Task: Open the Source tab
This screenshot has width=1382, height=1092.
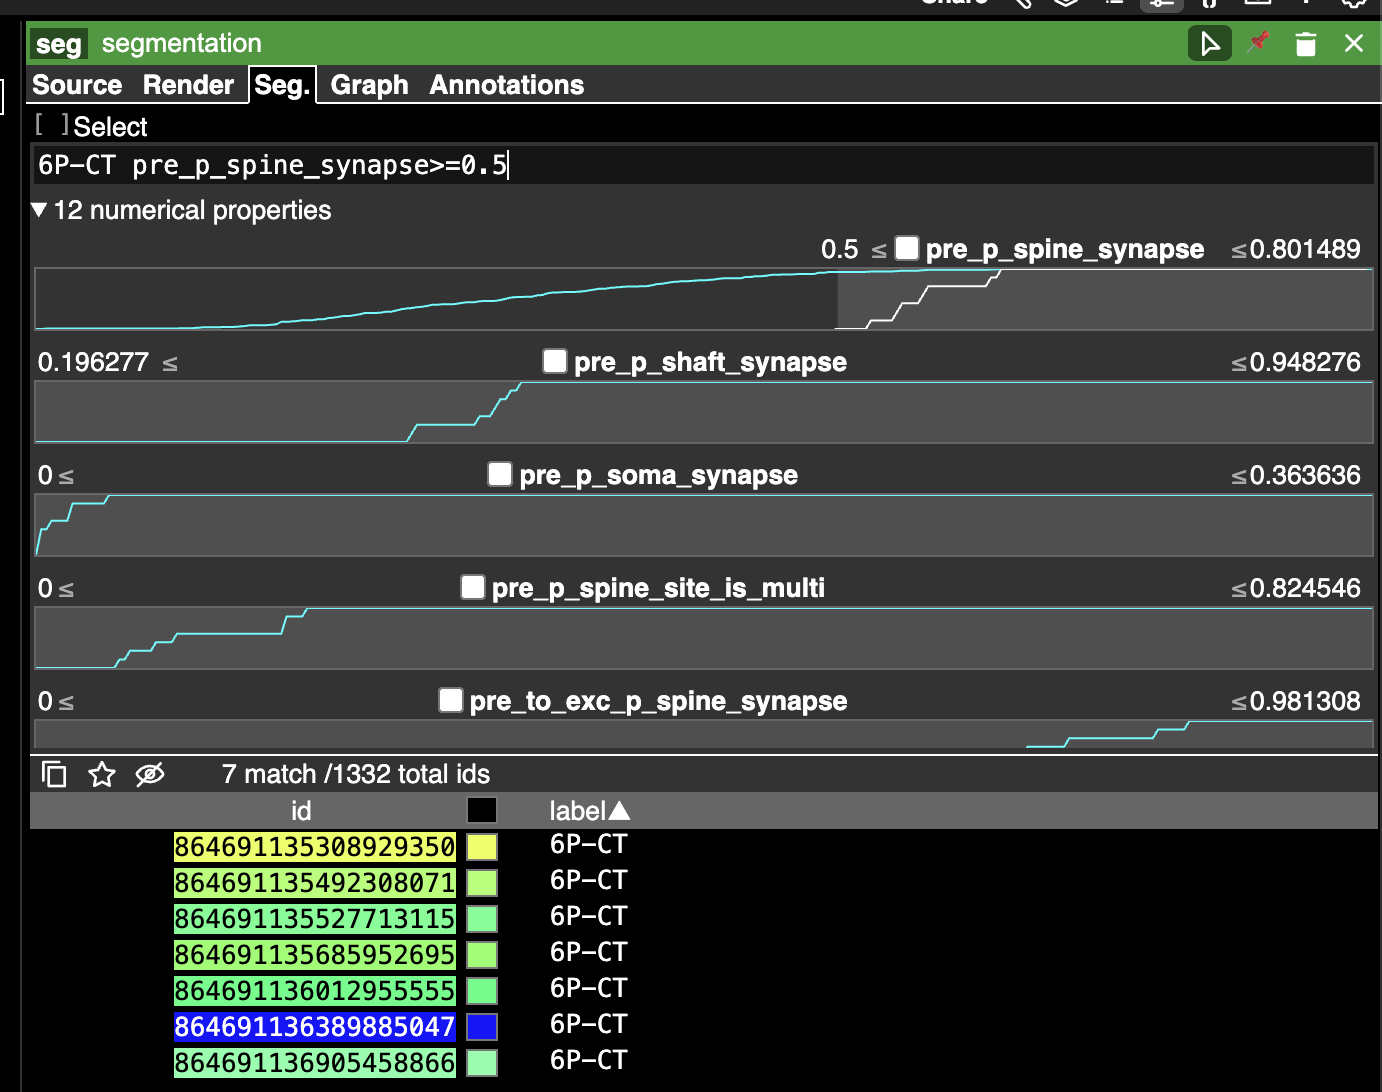Action: (77, 85)
